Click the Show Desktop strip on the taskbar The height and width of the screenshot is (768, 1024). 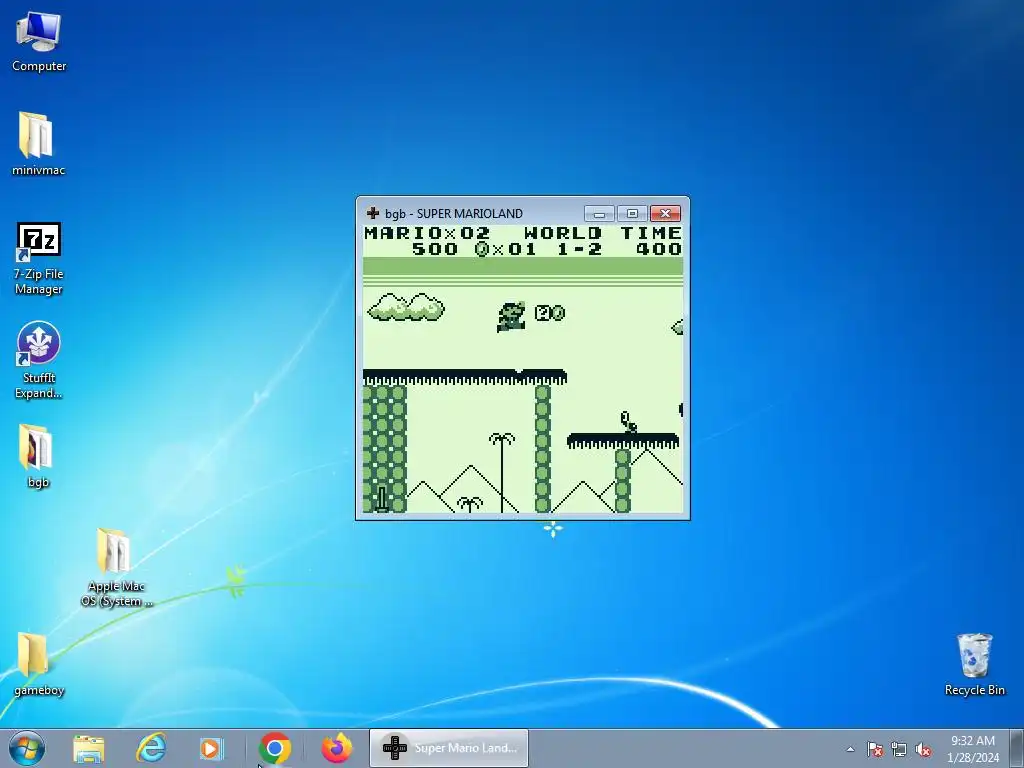1017,748
